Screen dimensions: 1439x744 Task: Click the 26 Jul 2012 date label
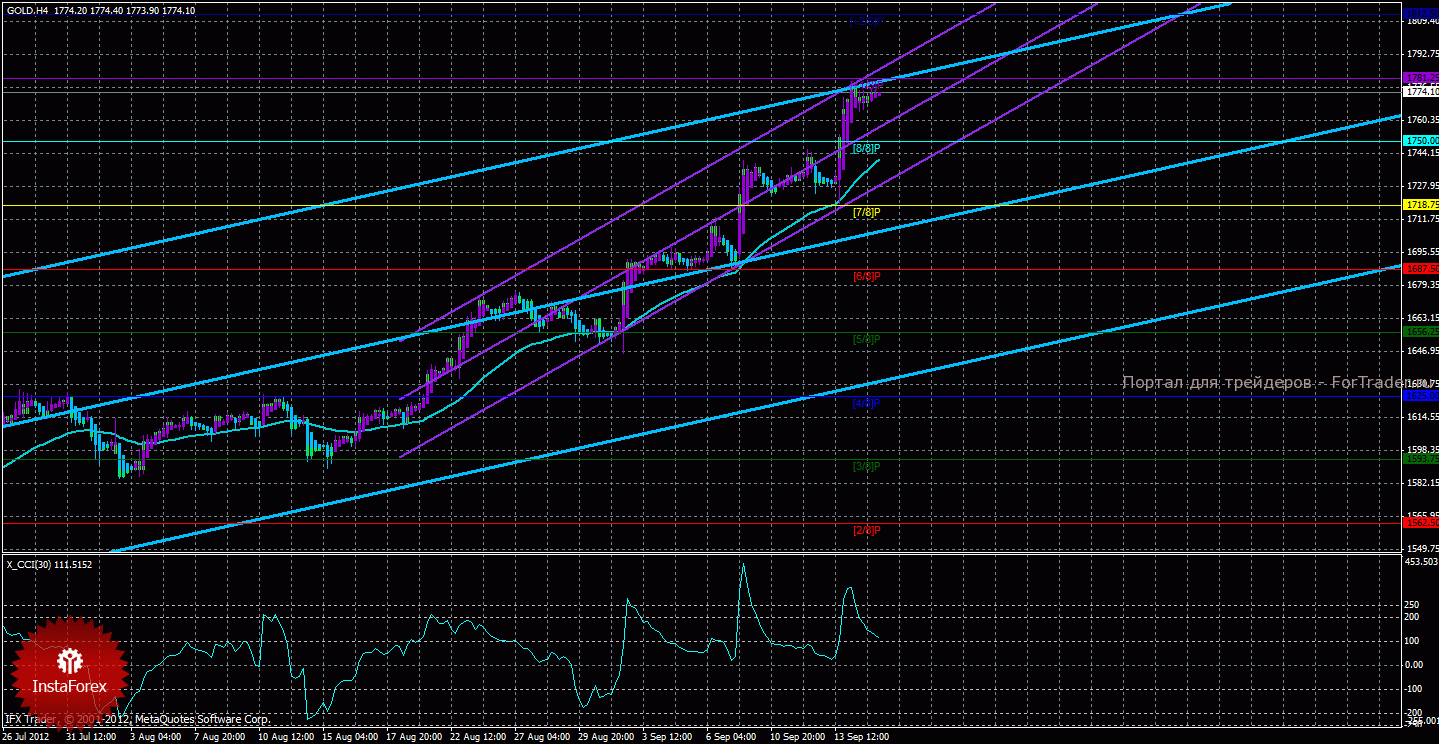[27, 736]
